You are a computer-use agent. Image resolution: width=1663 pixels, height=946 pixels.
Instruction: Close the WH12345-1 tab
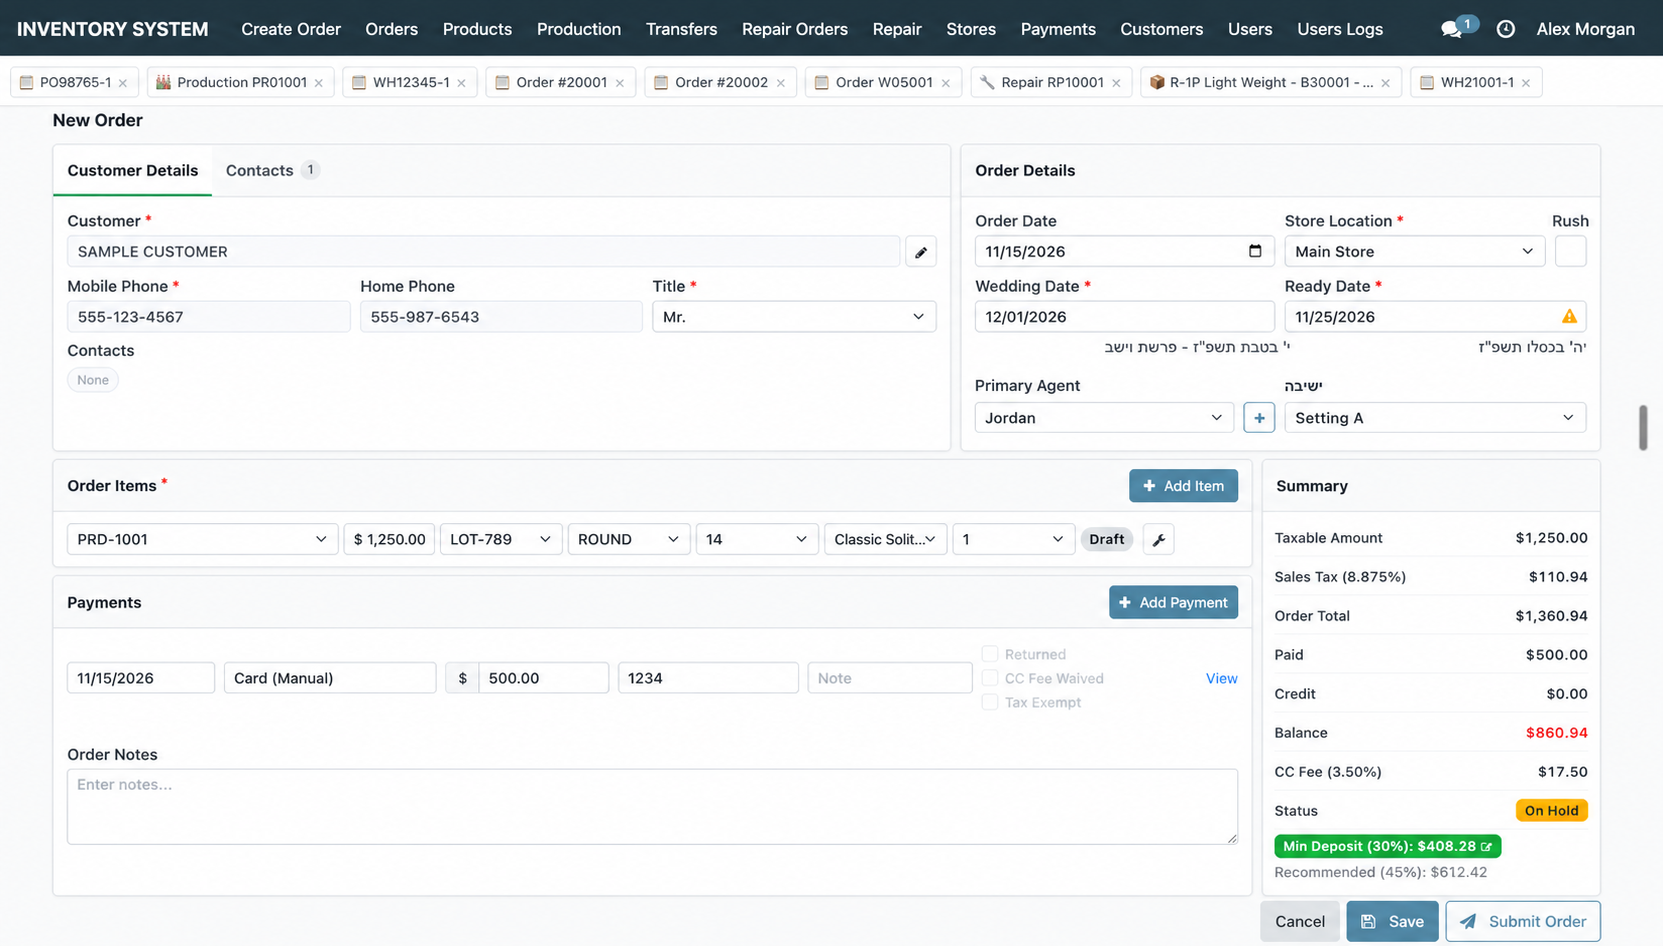[461, 83]
